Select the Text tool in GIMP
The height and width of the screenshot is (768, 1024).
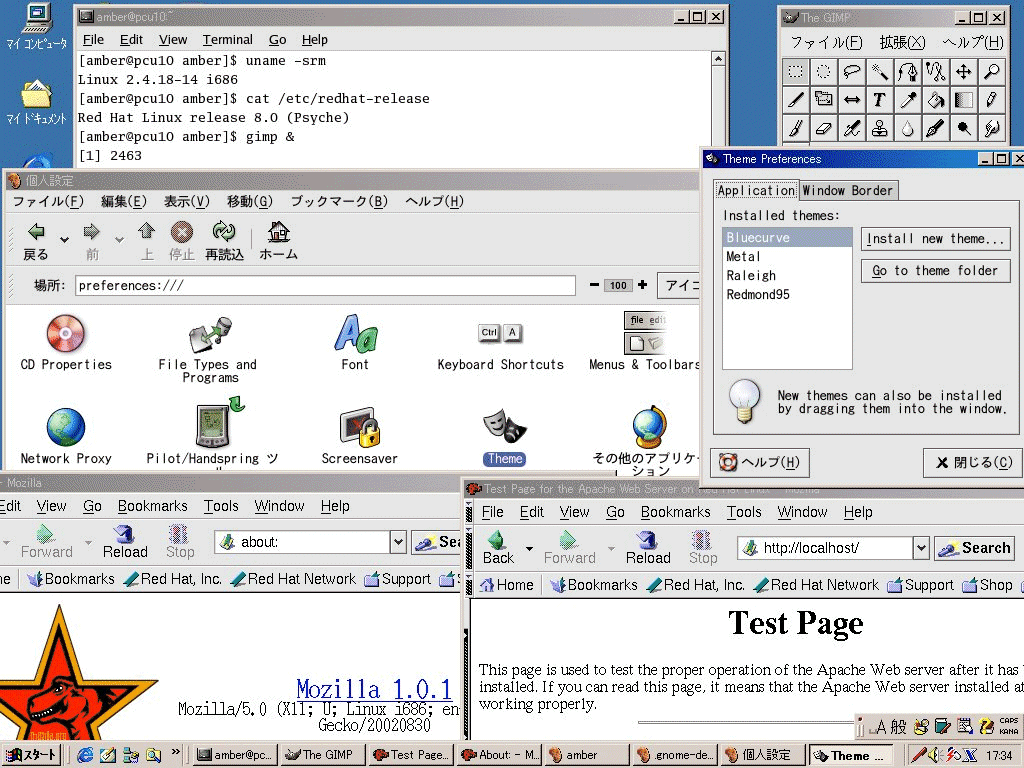coord(880,100)
